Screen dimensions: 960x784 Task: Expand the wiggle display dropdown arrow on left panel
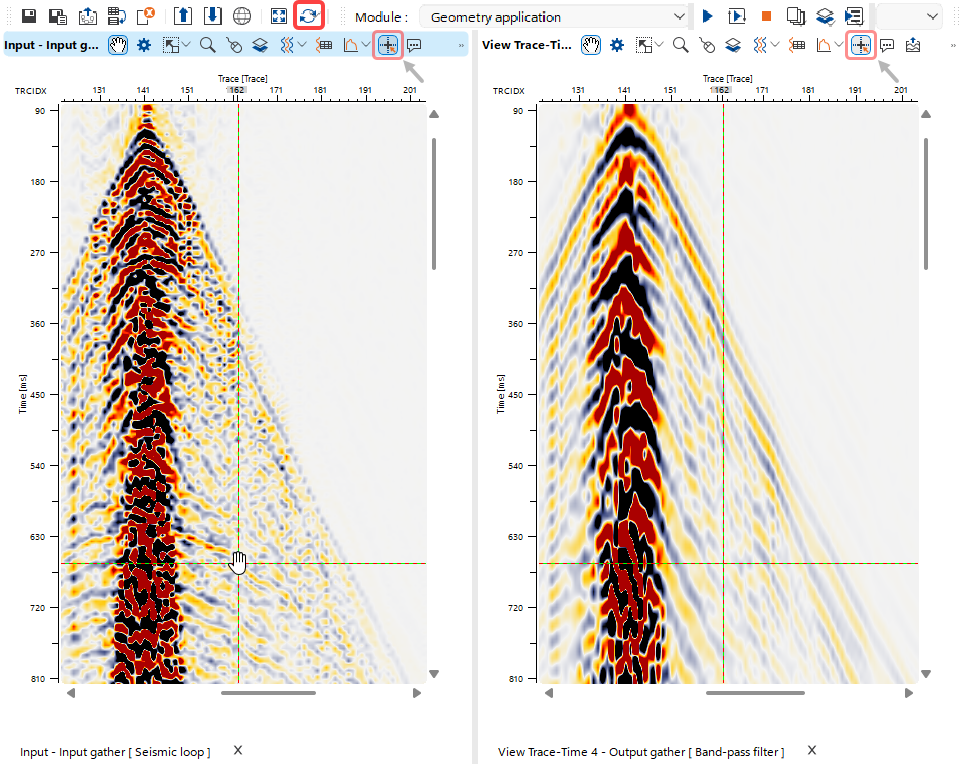tap(302, 45)
